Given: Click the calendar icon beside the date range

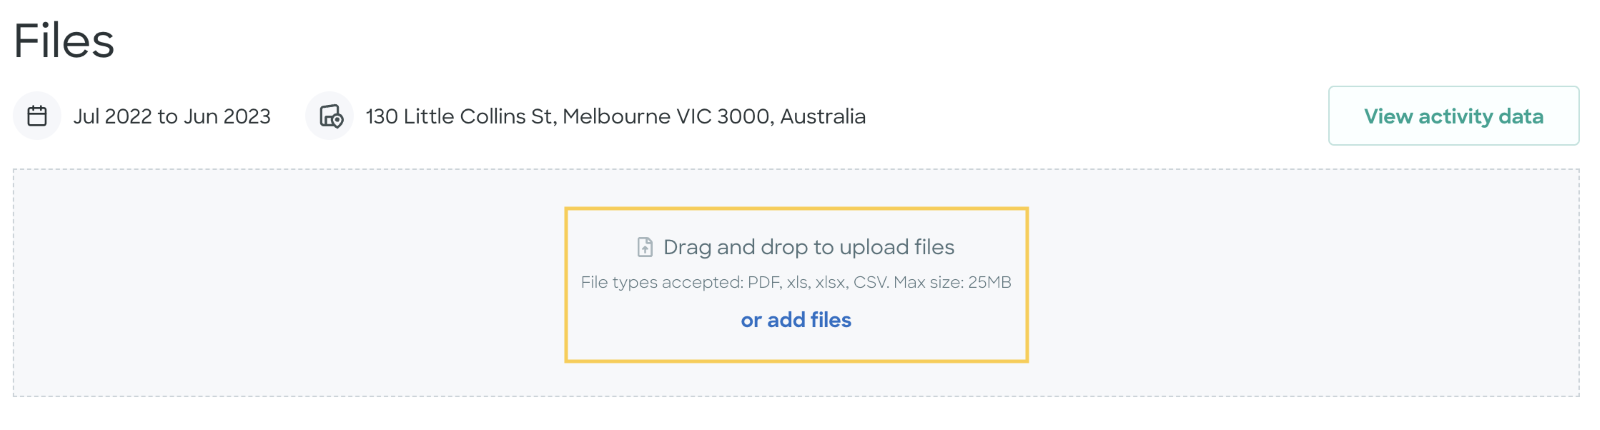Looking at the screenshot, I should (37, 116).
